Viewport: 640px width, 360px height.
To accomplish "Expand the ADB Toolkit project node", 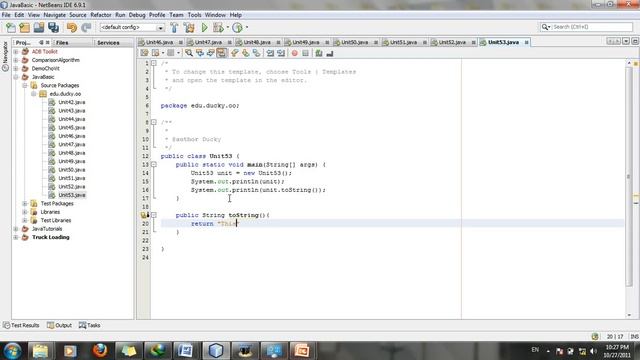I will tap(16, 52).
